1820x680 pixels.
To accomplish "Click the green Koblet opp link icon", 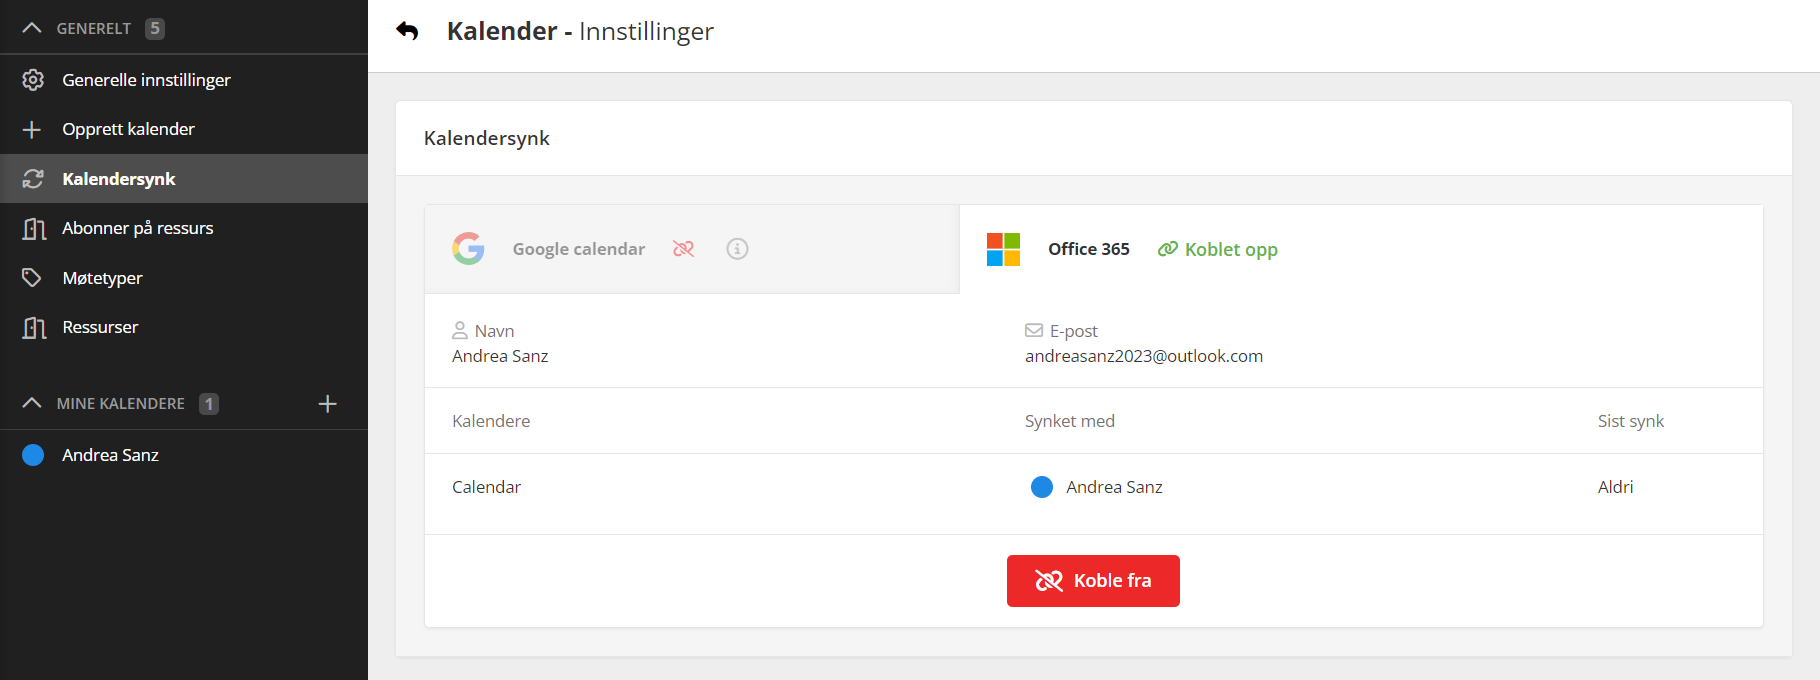I will click(x=1167, y=249).
